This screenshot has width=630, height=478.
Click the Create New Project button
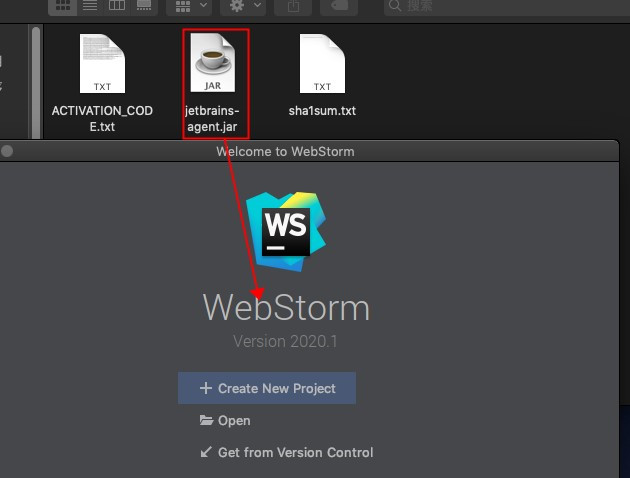click(267, 388)
